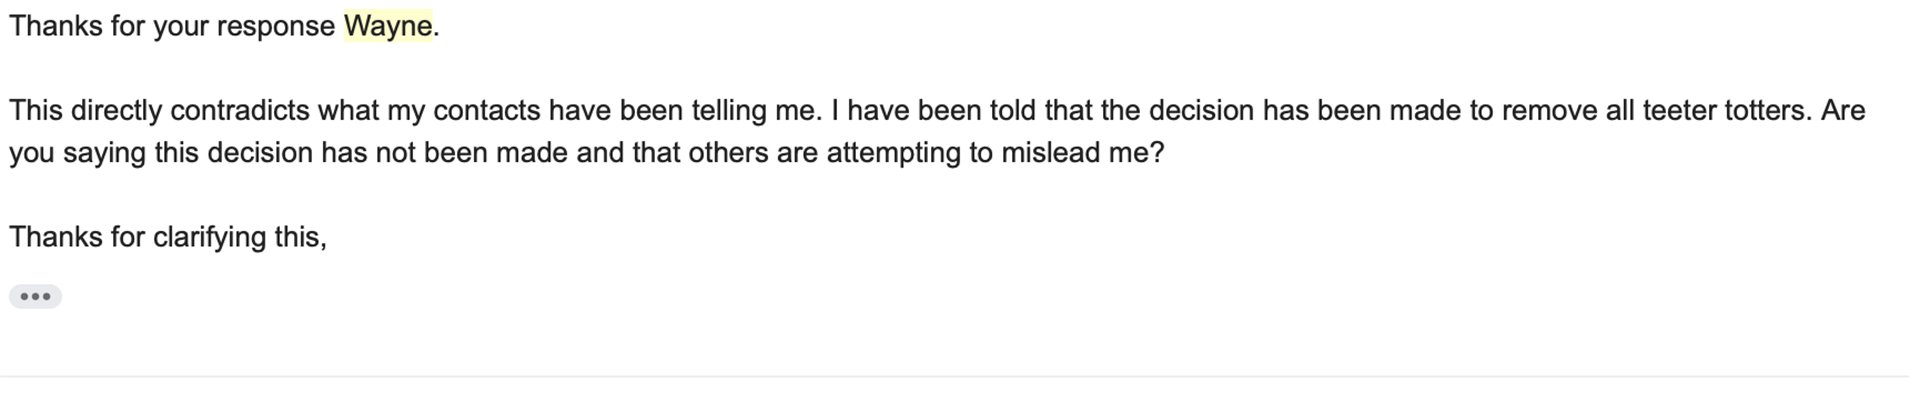Click the word 'saying' in the second paragraph line

tap(104, 154)
